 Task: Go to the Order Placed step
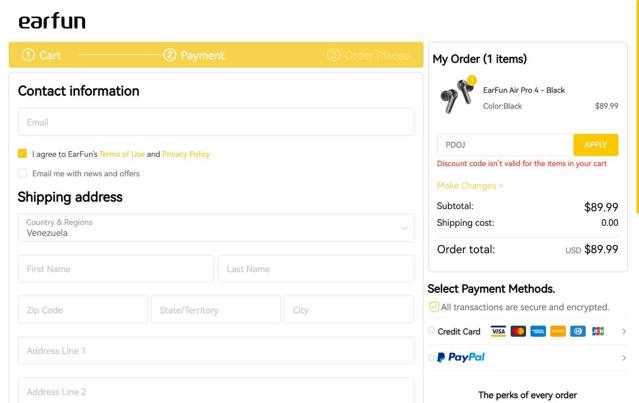point(368,55)
